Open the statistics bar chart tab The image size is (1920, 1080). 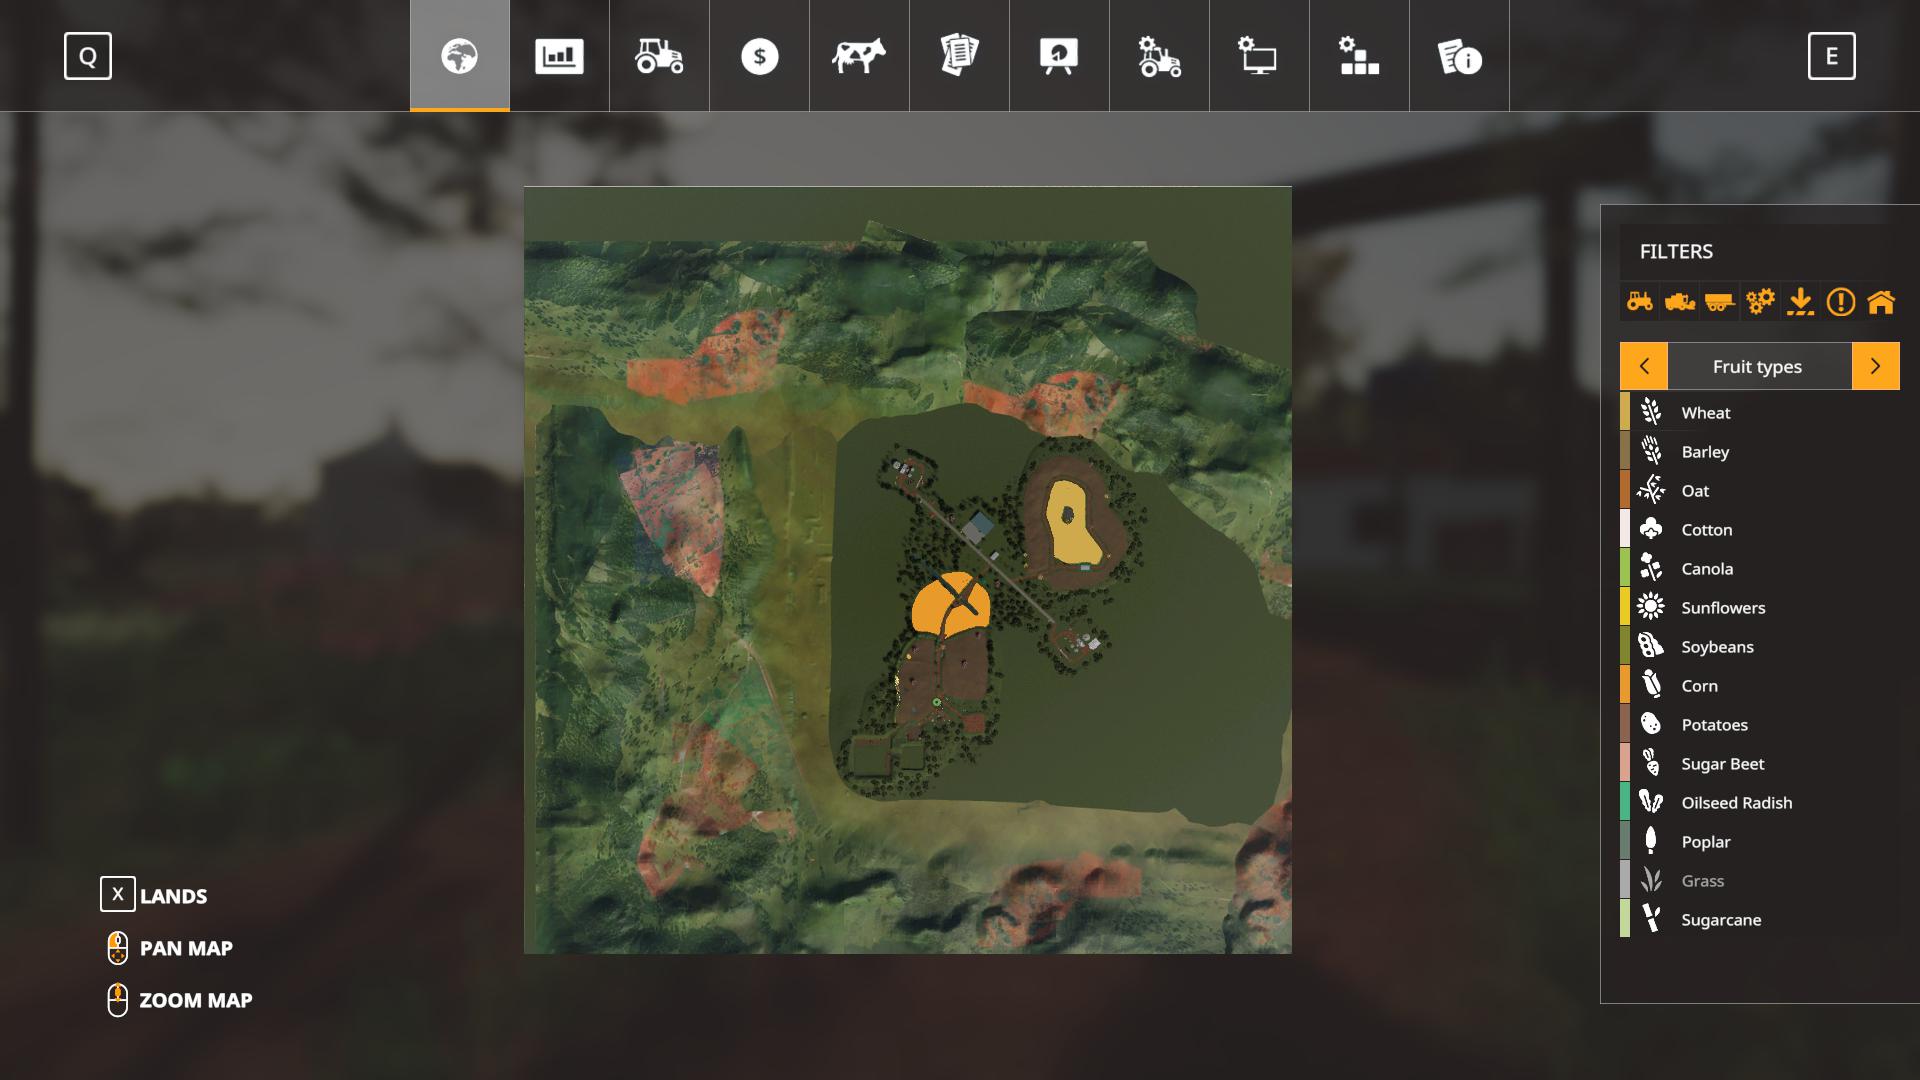pyautogui.click(x=559, y=56)
